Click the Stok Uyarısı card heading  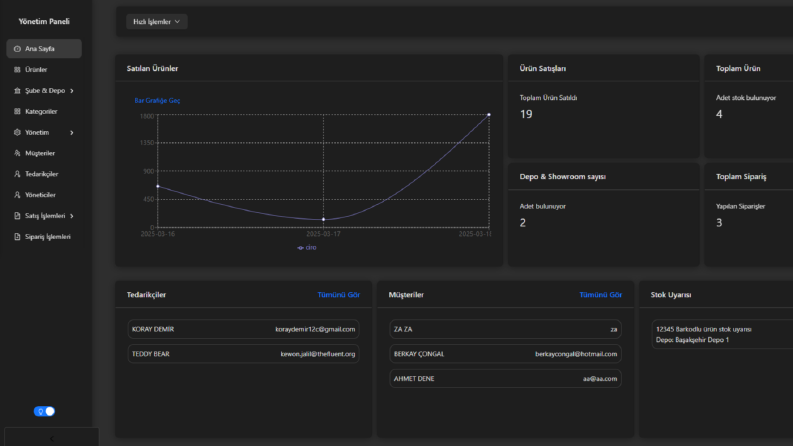671,295
